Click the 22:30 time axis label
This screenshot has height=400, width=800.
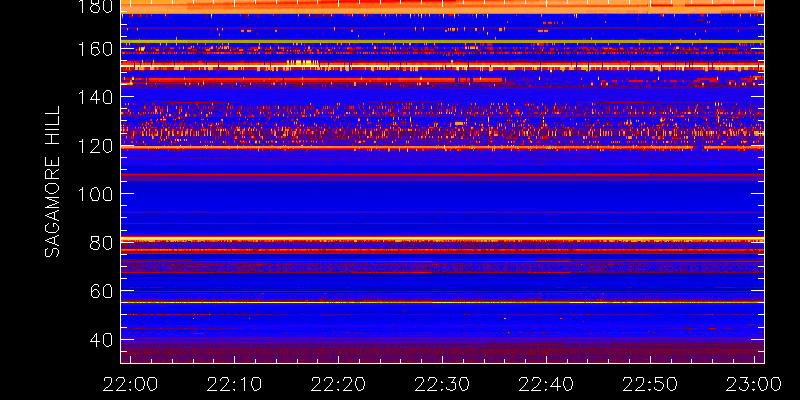point(442,384)
